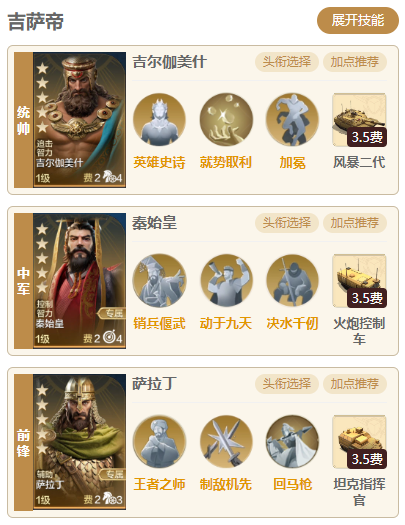Open the 王者之师 skill icon
The height and width of the screenshot is (525, 405).
[159, 442]
